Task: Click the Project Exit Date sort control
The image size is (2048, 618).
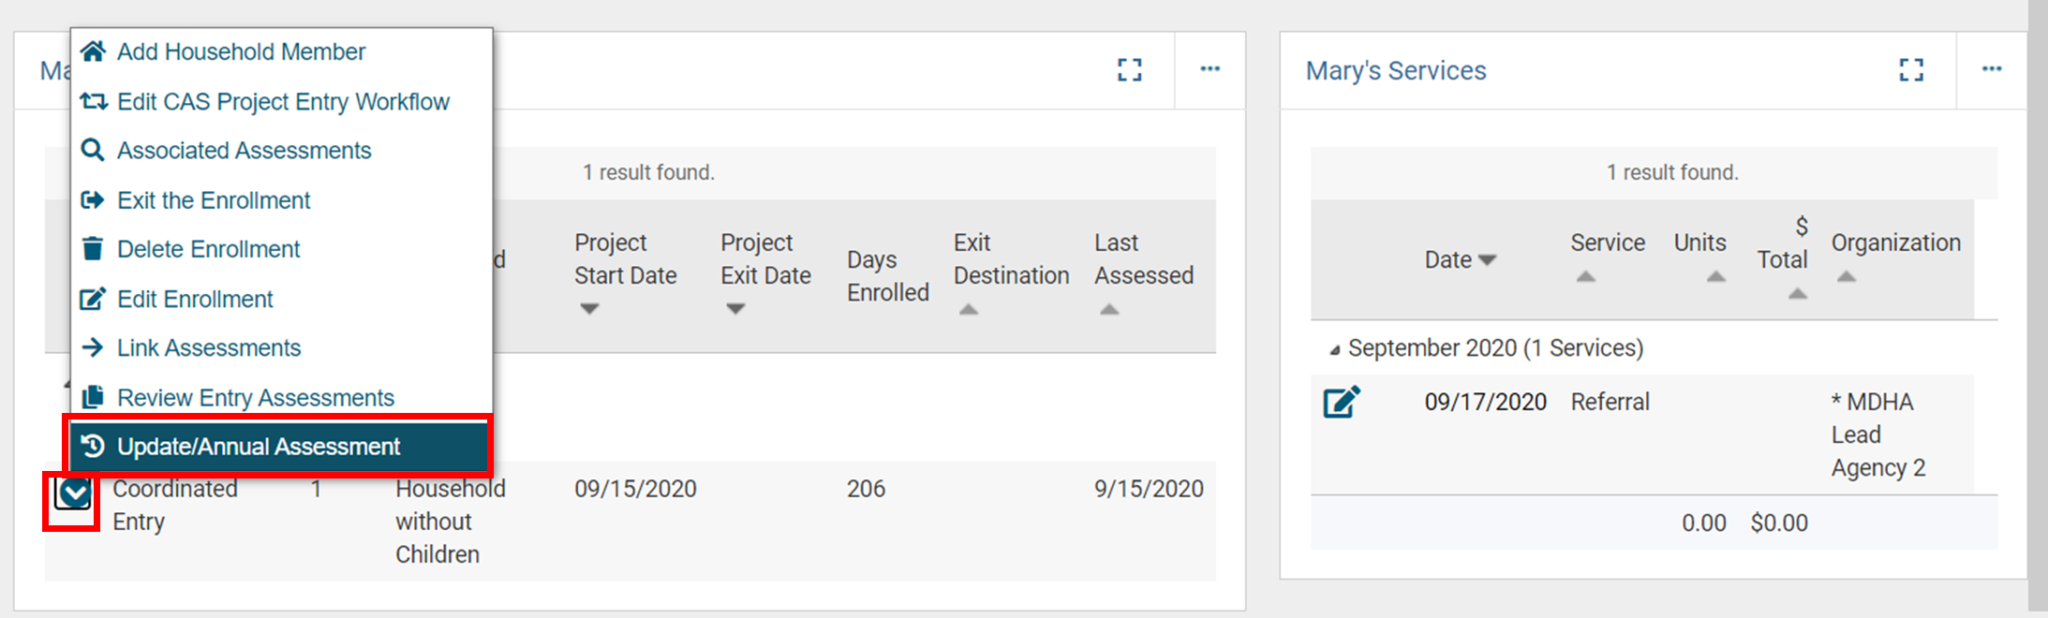Action: (x=734, y=309)
